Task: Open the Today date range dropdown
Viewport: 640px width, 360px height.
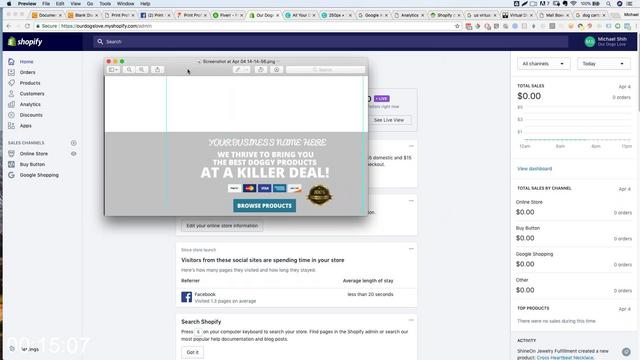Action: tap(604, 64)
